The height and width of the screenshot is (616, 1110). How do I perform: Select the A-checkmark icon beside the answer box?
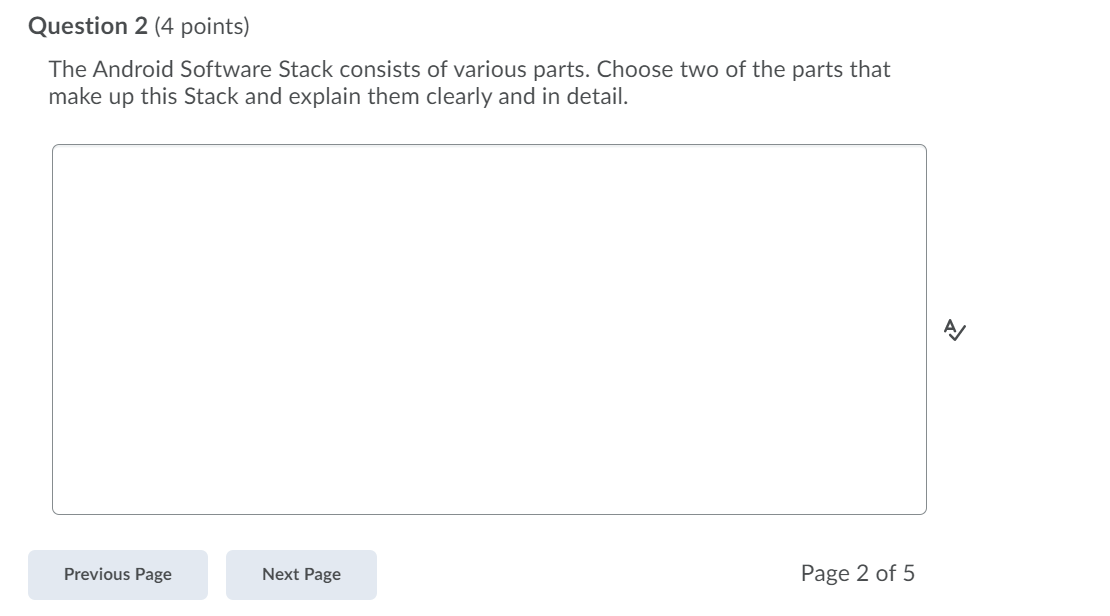click(955, 331)
